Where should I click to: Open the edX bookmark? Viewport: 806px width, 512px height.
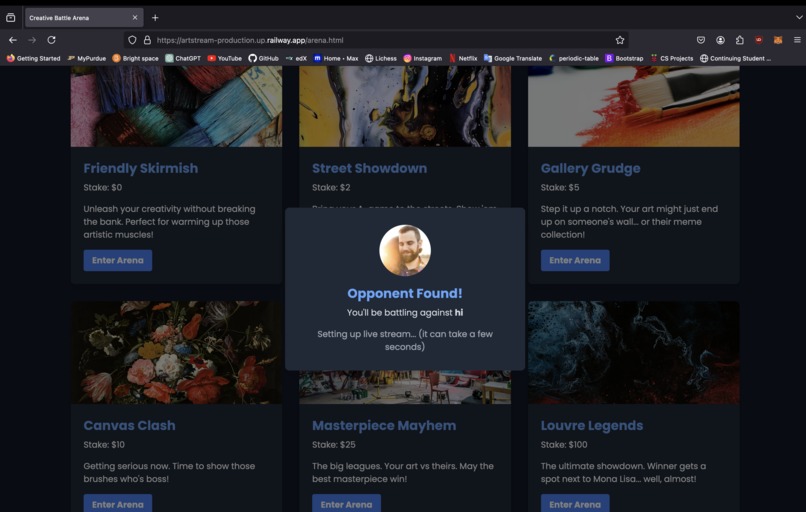296,59
